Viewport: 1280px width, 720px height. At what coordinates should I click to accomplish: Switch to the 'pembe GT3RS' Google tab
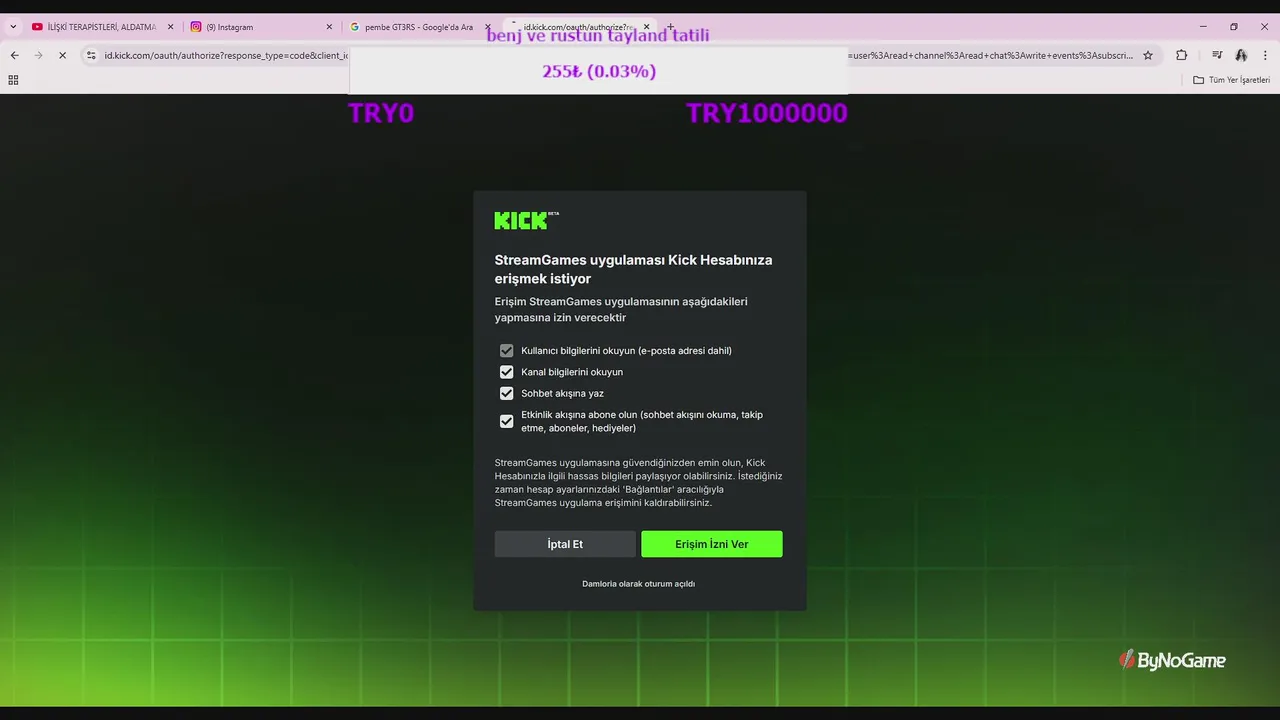(420, 27)
